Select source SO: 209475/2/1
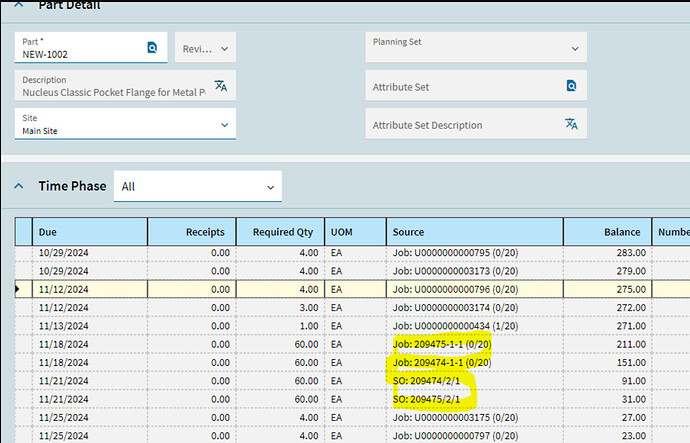The image size is (690, 443). tap(426, 399)
